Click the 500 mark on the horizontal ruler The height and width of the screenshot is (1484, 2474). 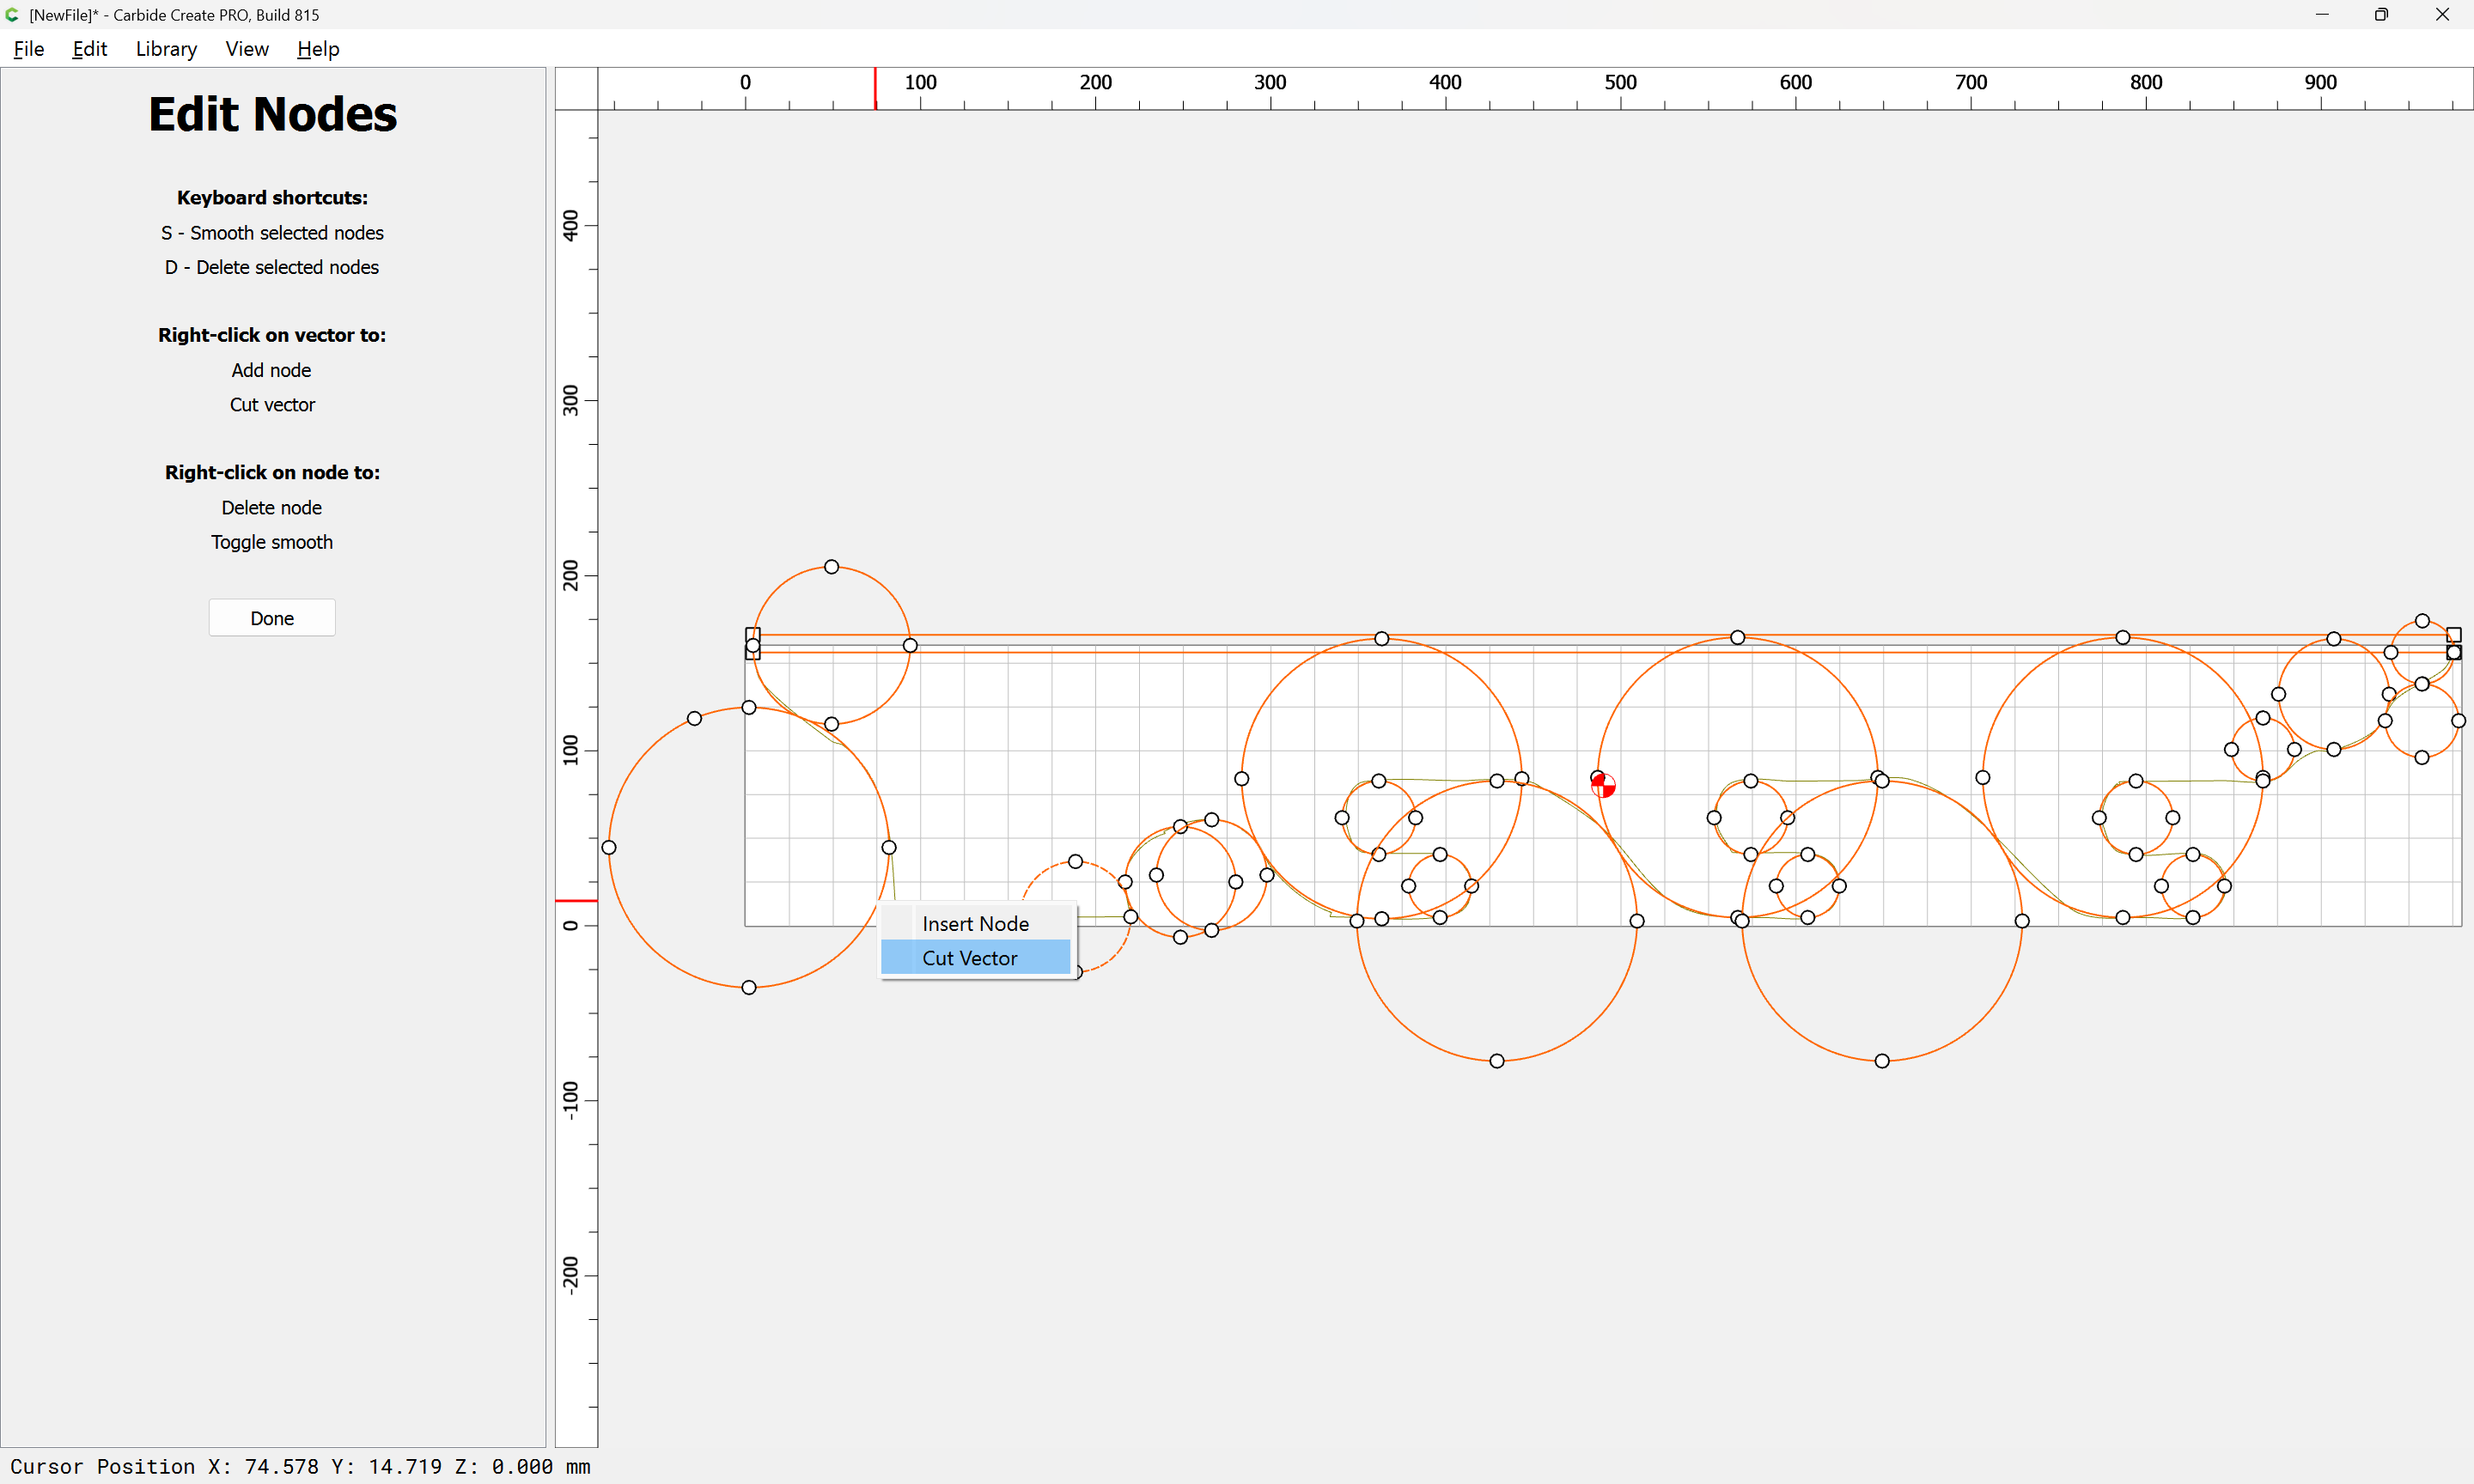coord(1620,83)
